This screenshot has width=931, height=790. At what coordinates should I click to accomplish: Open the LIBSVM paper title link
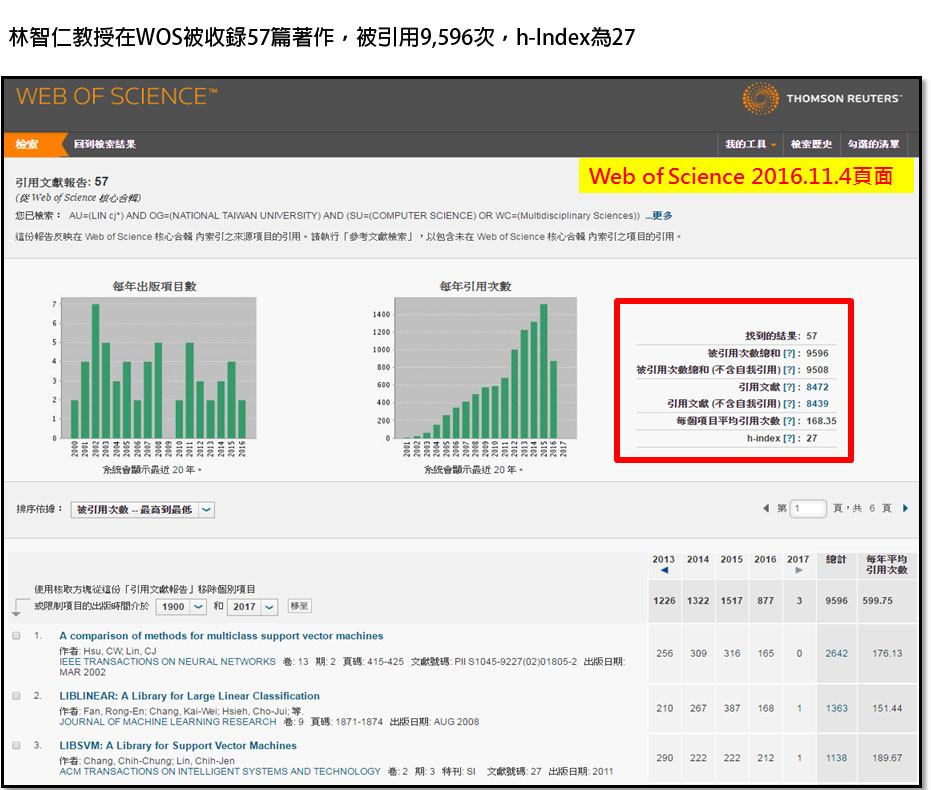coord(178,745)
